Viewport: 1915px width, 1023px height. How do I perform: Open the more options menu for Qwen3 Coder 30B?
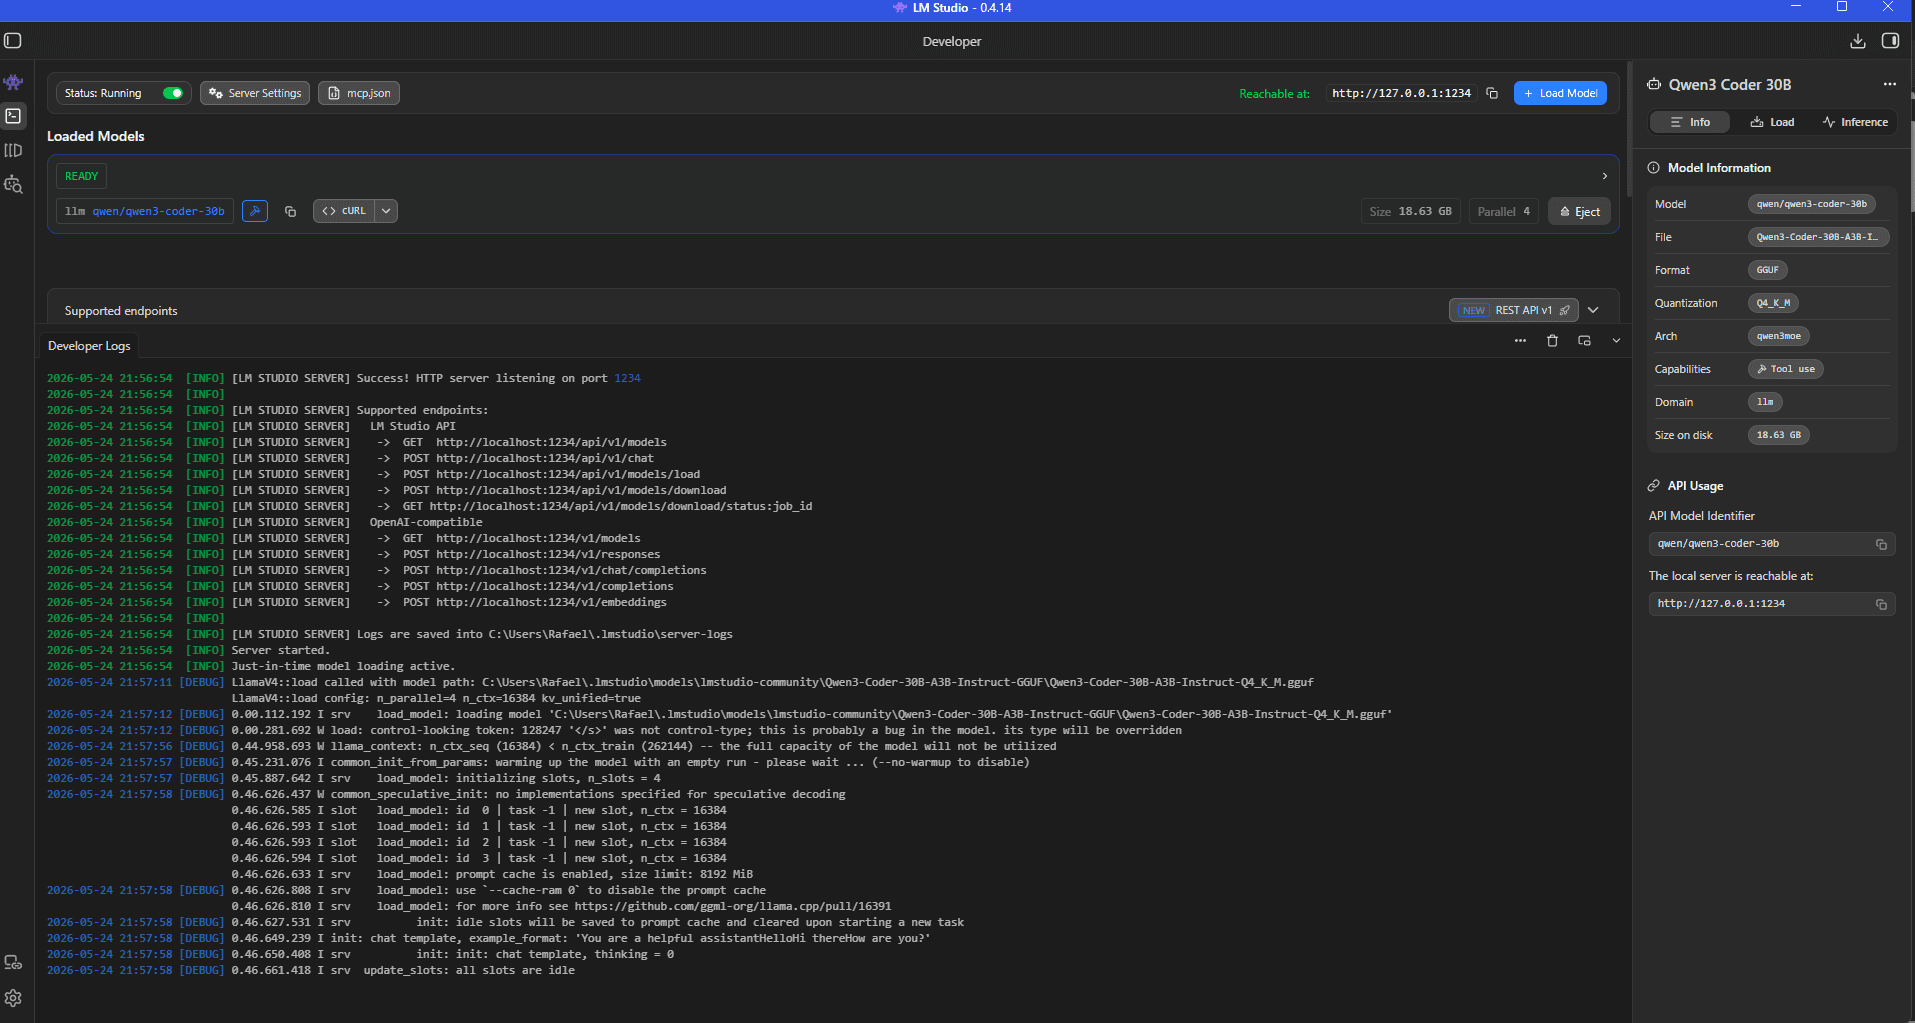[x=1889, y=84]
